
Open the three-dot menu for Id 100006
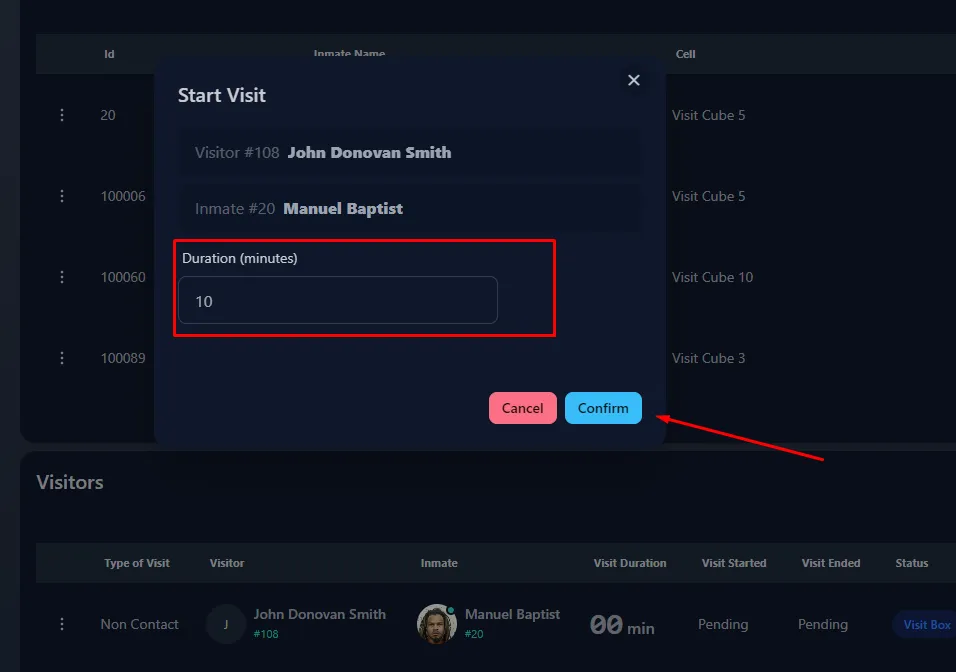coord(62,196)
